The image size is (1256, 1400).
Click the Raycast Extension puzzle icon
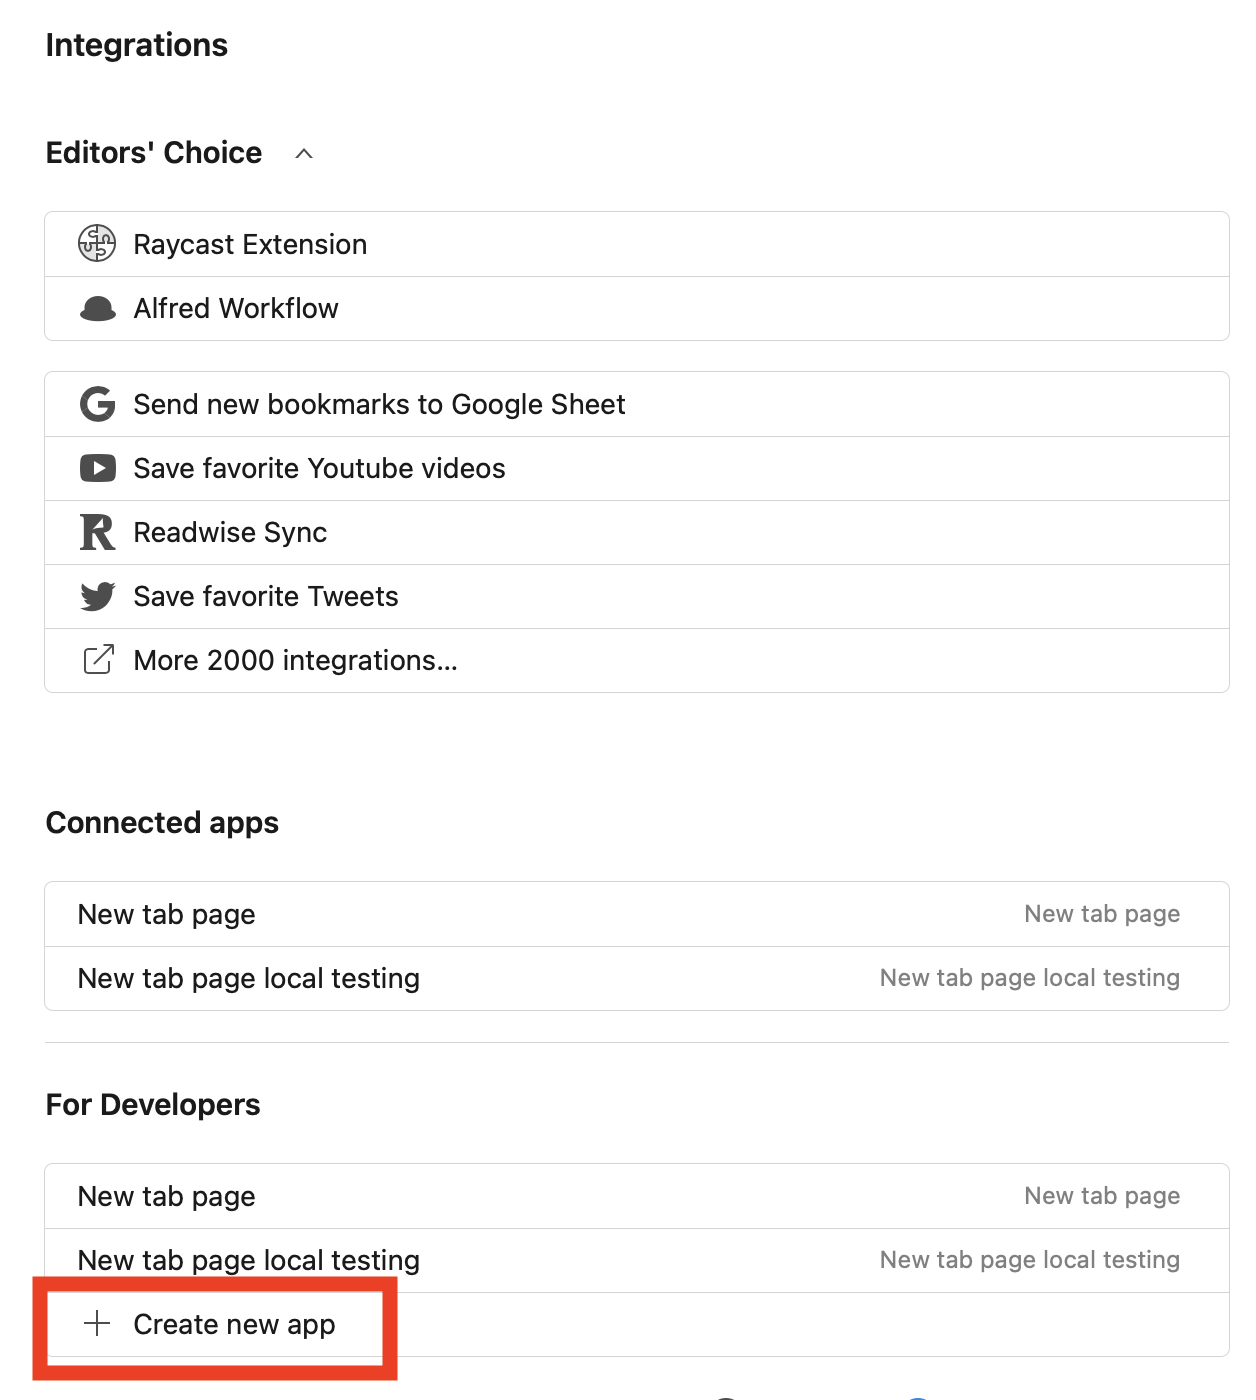[x=97, y=244]
